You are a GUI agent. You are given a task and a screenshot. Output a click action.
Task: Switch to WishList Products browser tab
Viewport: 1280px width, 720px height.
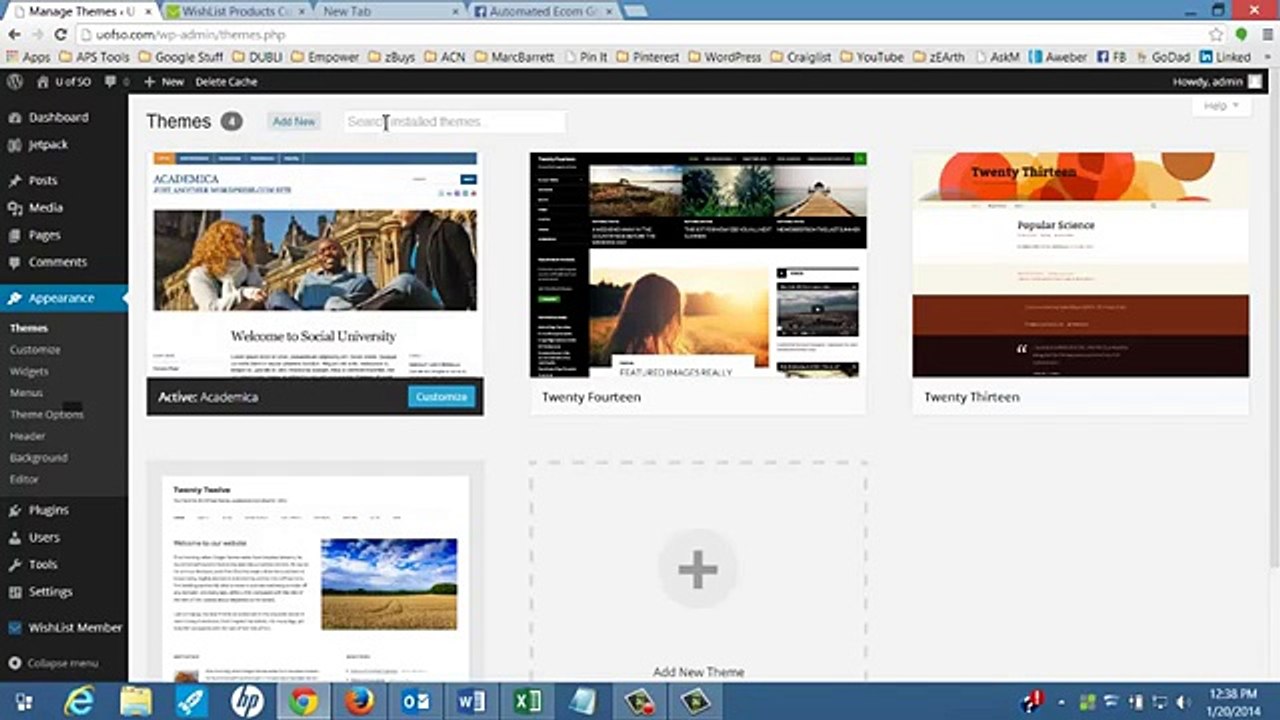[x=234, y=11]
